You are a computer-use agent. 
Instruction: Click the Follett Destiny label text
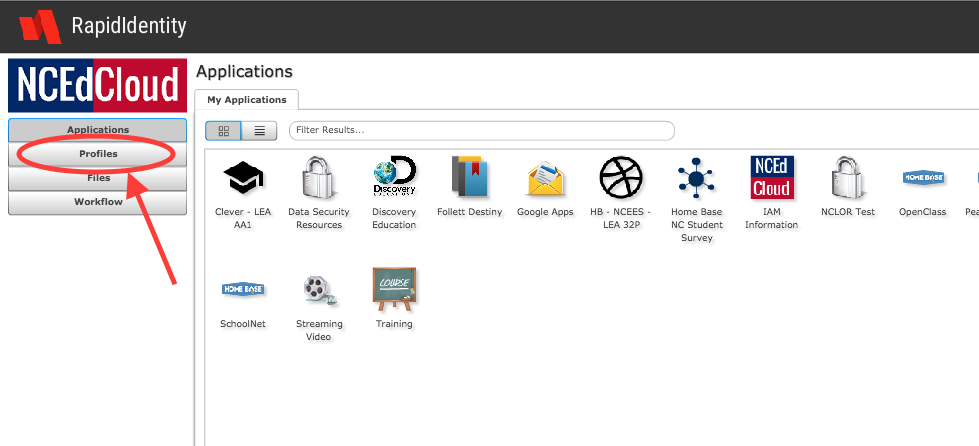point(470,212)
